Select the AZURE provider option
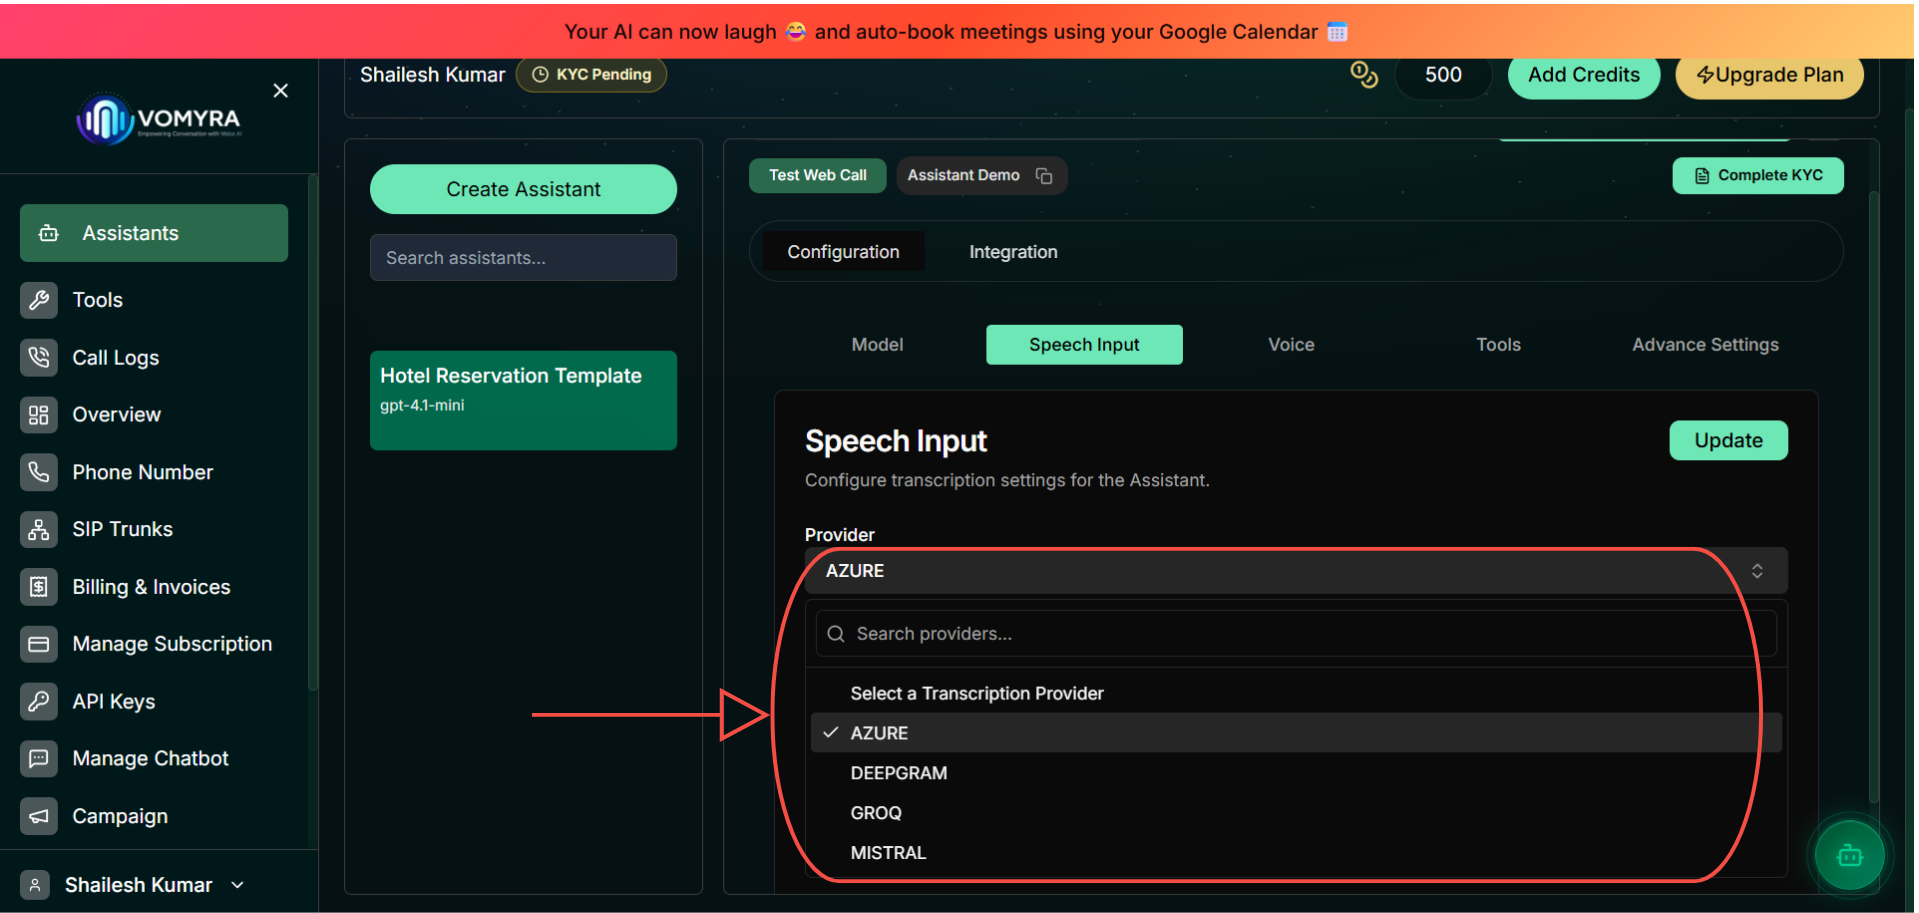This screenshot has height=913, width=1919. point(1296,733)
